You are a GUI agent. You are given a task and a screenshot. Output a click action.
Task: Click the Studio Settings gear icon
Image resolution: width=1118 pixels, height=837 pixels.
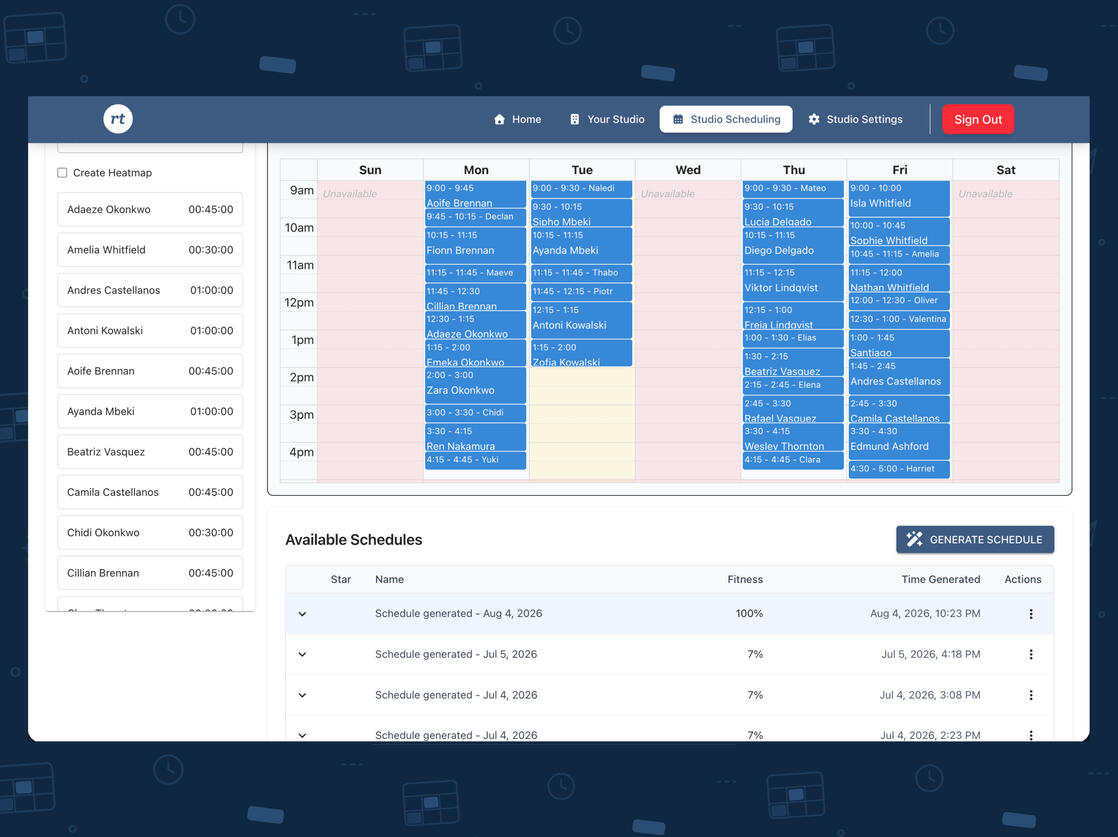tap(814, 119)
